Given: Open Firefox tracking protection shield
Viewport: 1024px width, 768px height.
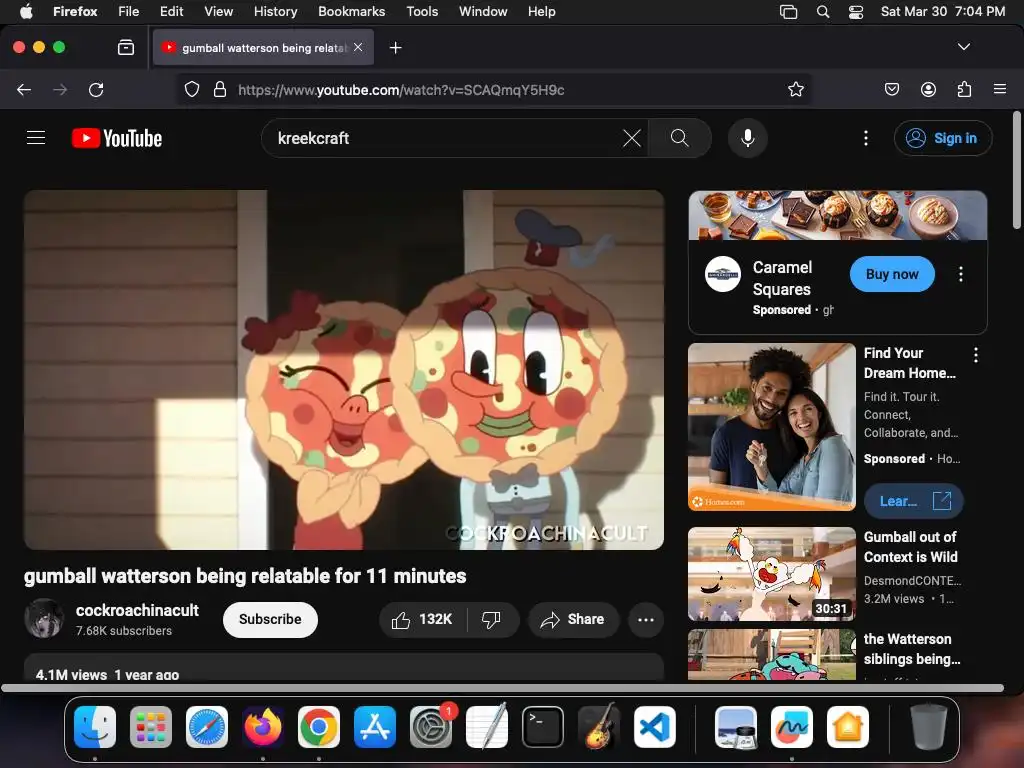Looking at the screenshot, I should tap(191, 89).
